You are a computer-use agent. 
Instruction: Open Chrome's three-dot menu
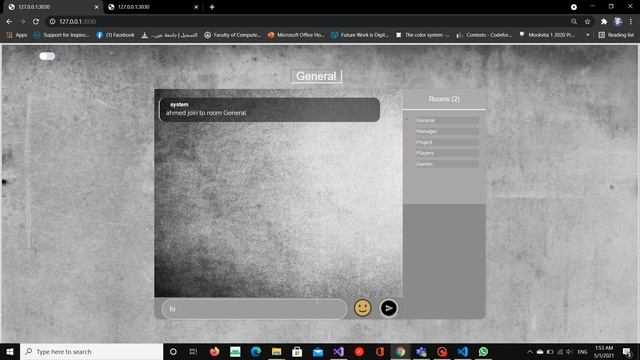631,22
